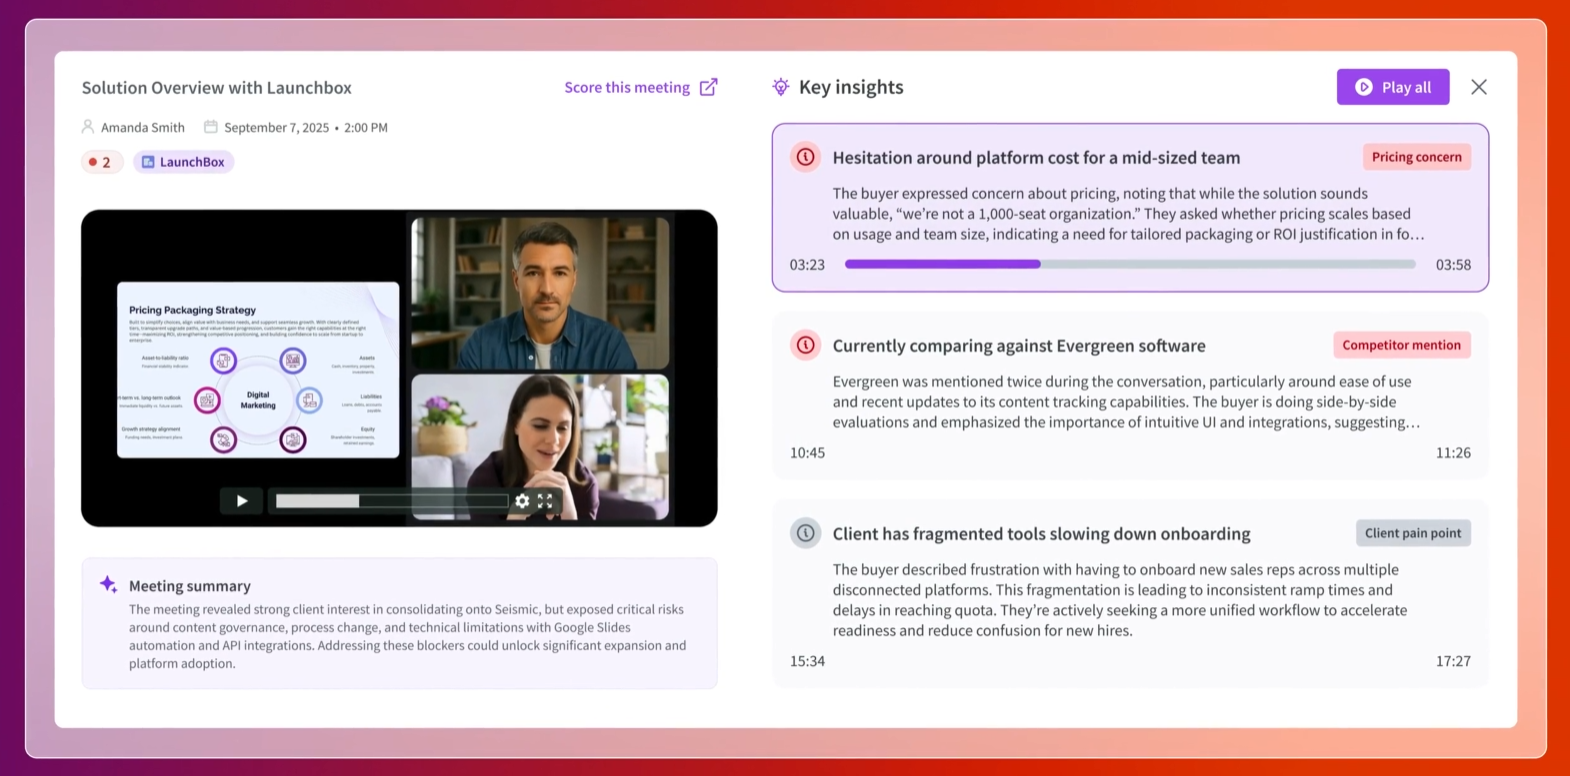Image resolution: width=1570 pixels, height=776 pixels.
Task: Seek within the pricing insight progress bar
Action: pyautogui.click(x=1130, y=264)
